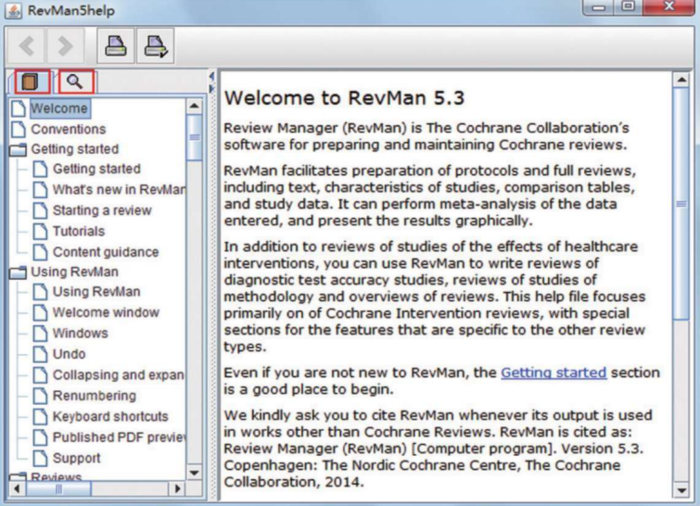This screenshot has height=506, width=700.
Task: Open Published PDF preview topic
Action: [x=119, y=437]
